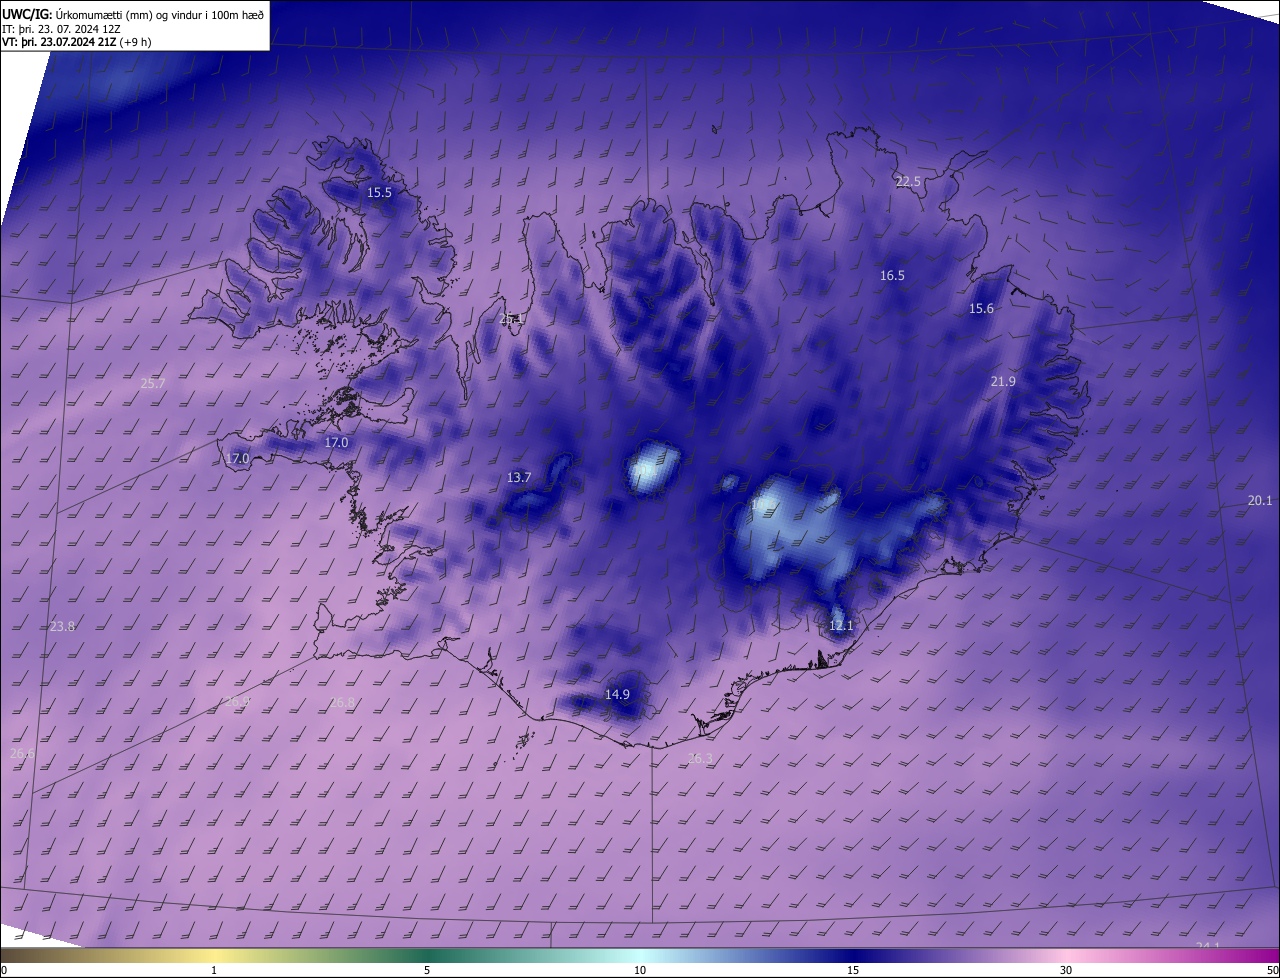Image resolution: width=1280 pixels, height=978 pixels.
Task: Click the colorbar tick label 15
Action: click(x=853, y=970)
